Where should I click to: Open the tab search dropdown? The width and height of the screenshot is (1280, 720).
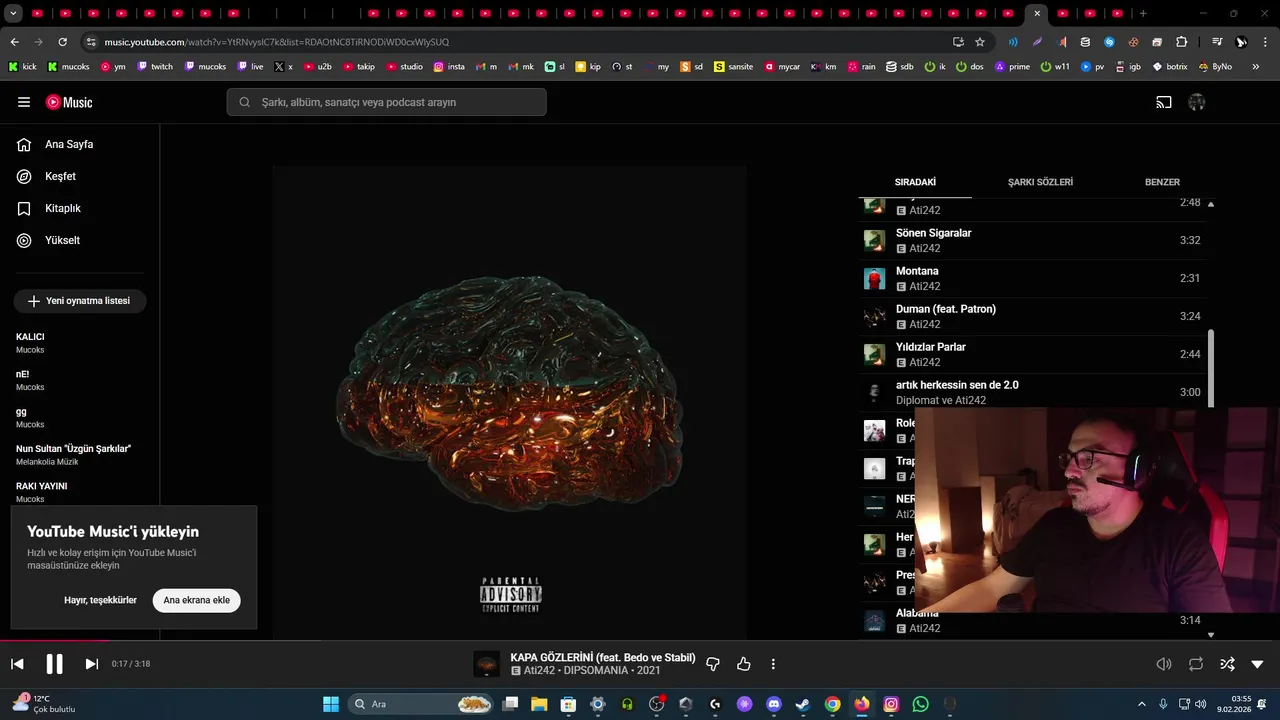[13, 13]
